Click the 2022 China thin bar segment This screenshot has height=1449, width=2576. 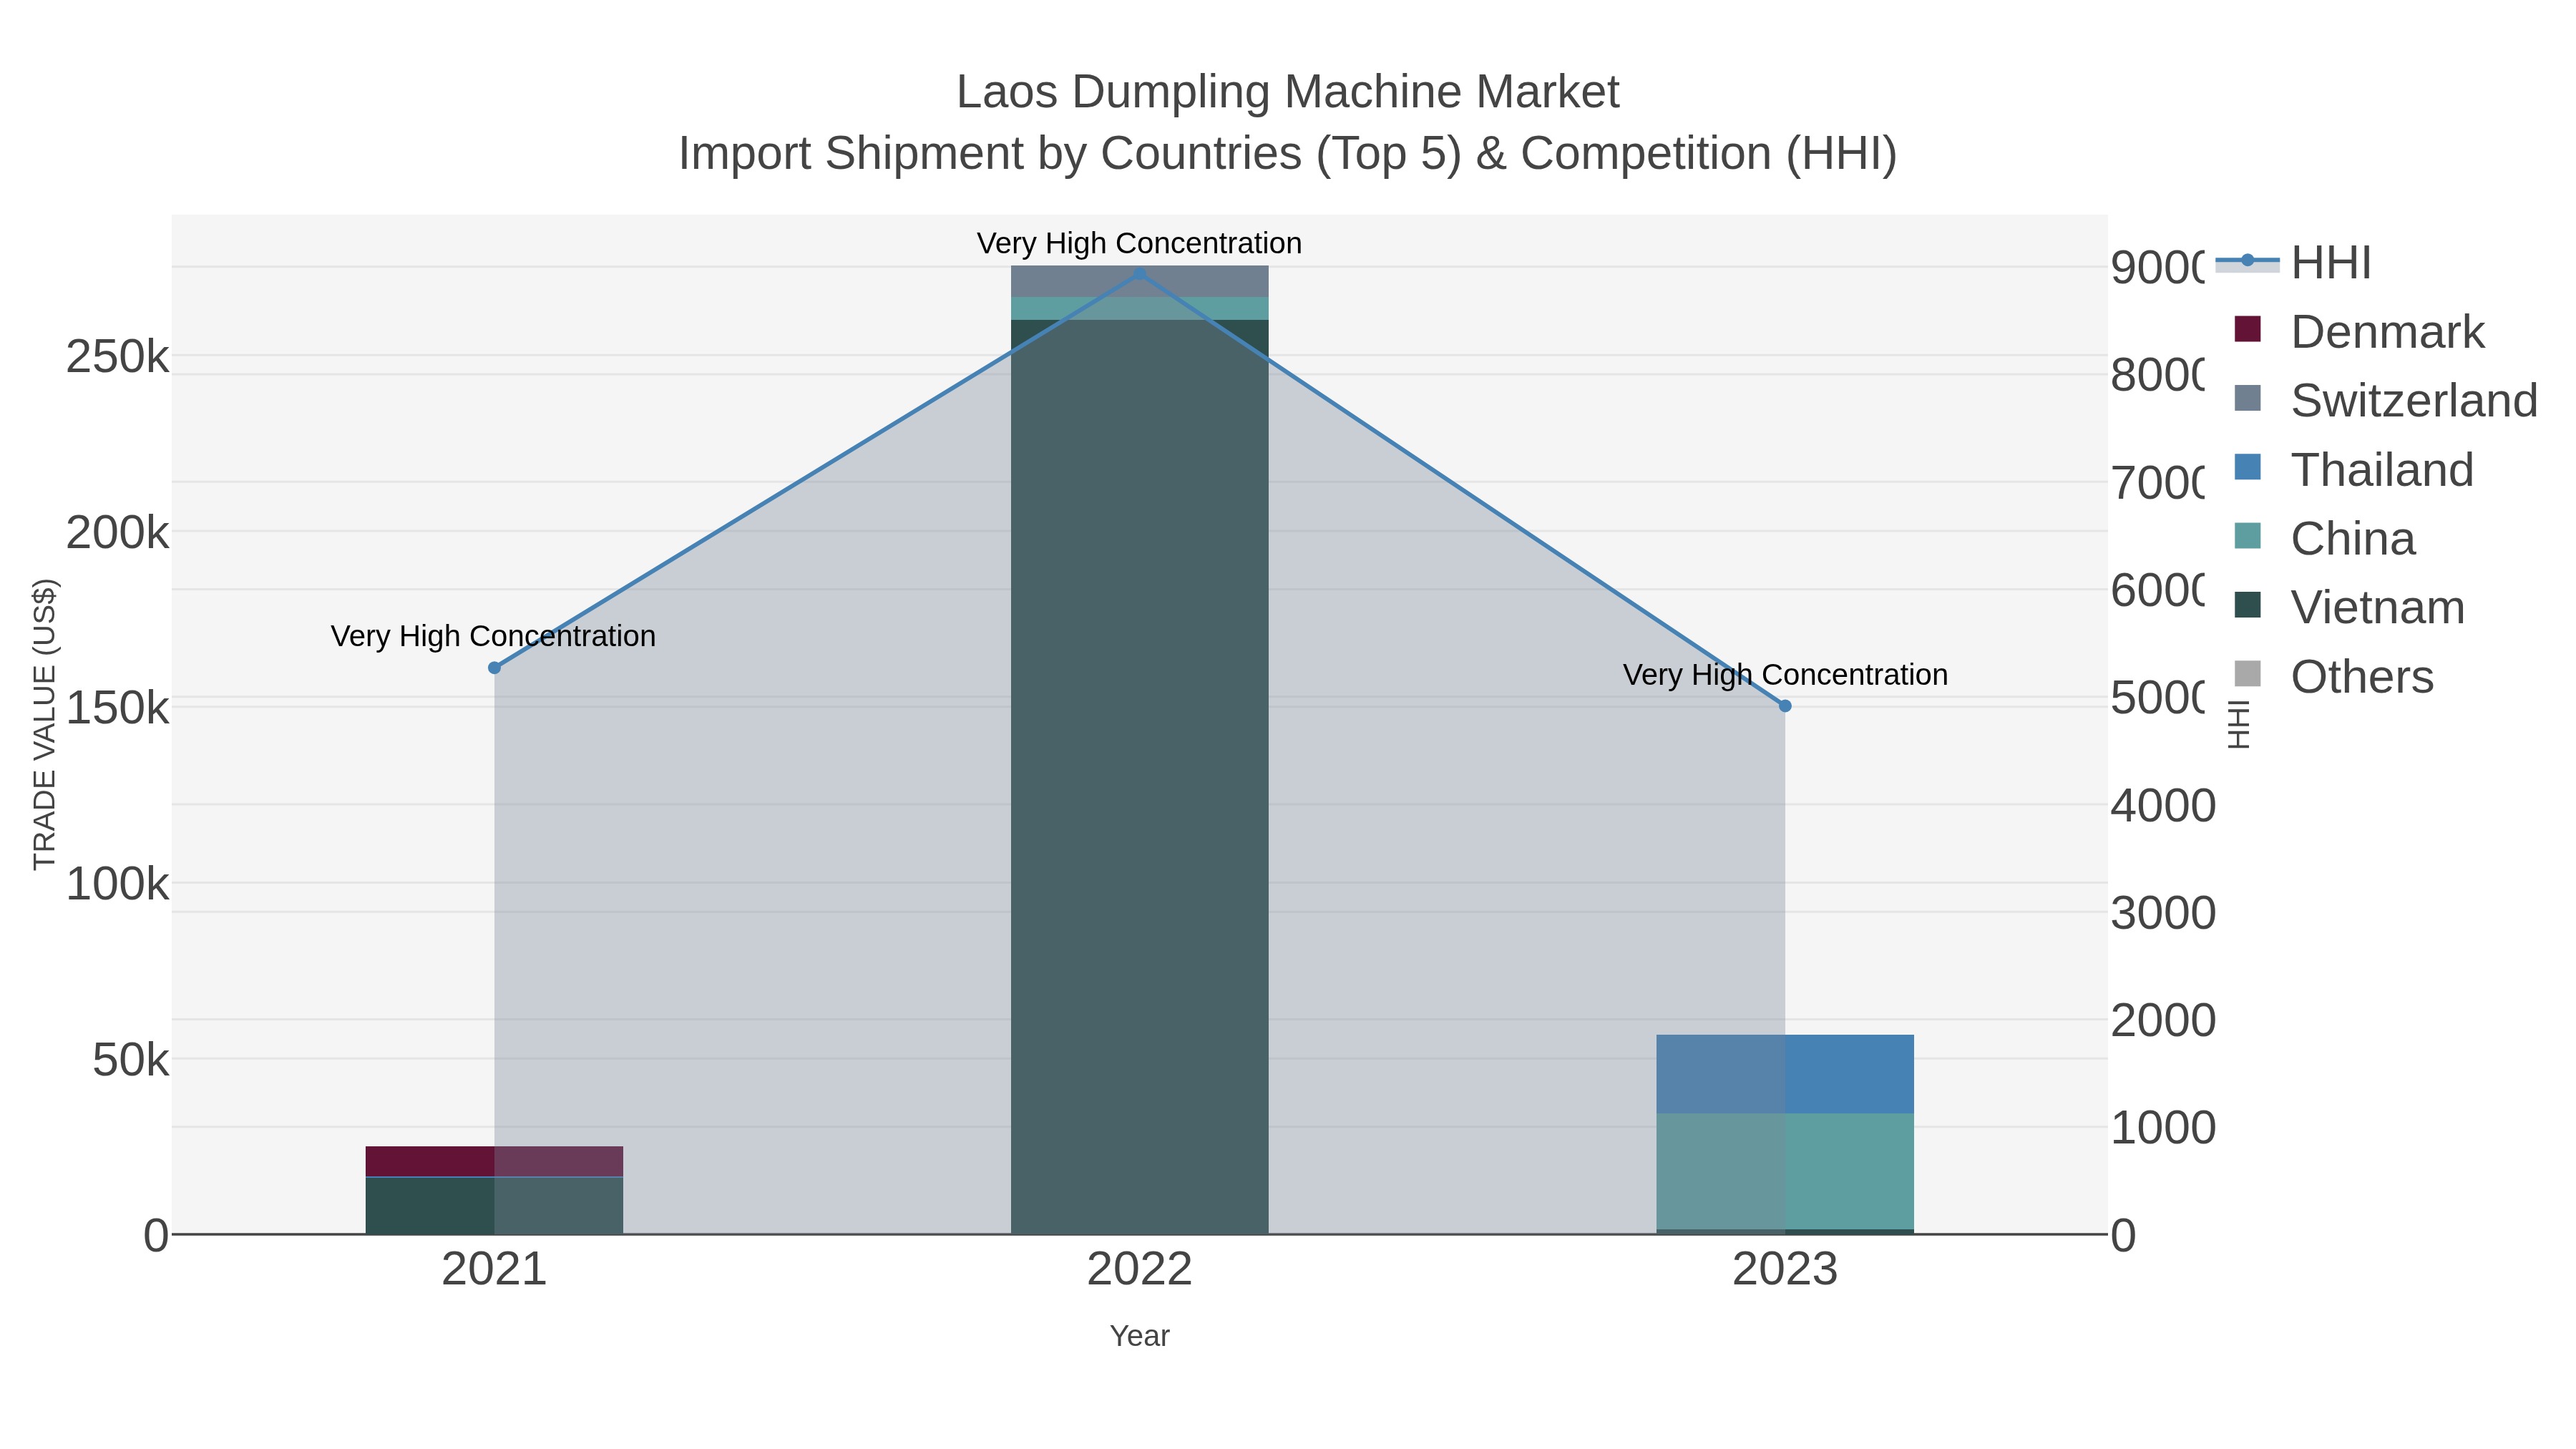point(1139,308)
